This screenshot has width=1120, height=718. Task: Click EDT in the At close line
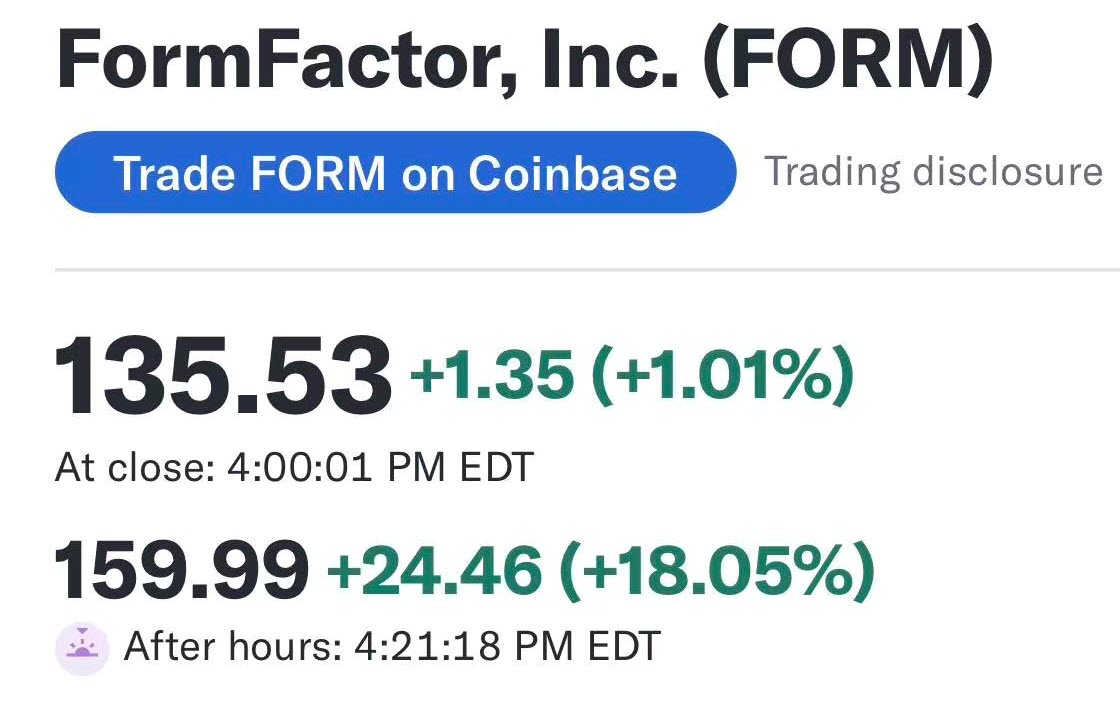tap(496, 467)
